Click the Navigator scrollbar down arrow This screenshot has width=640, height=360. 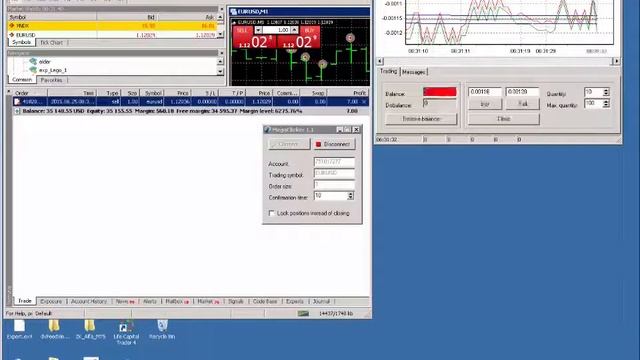(220, 71)
